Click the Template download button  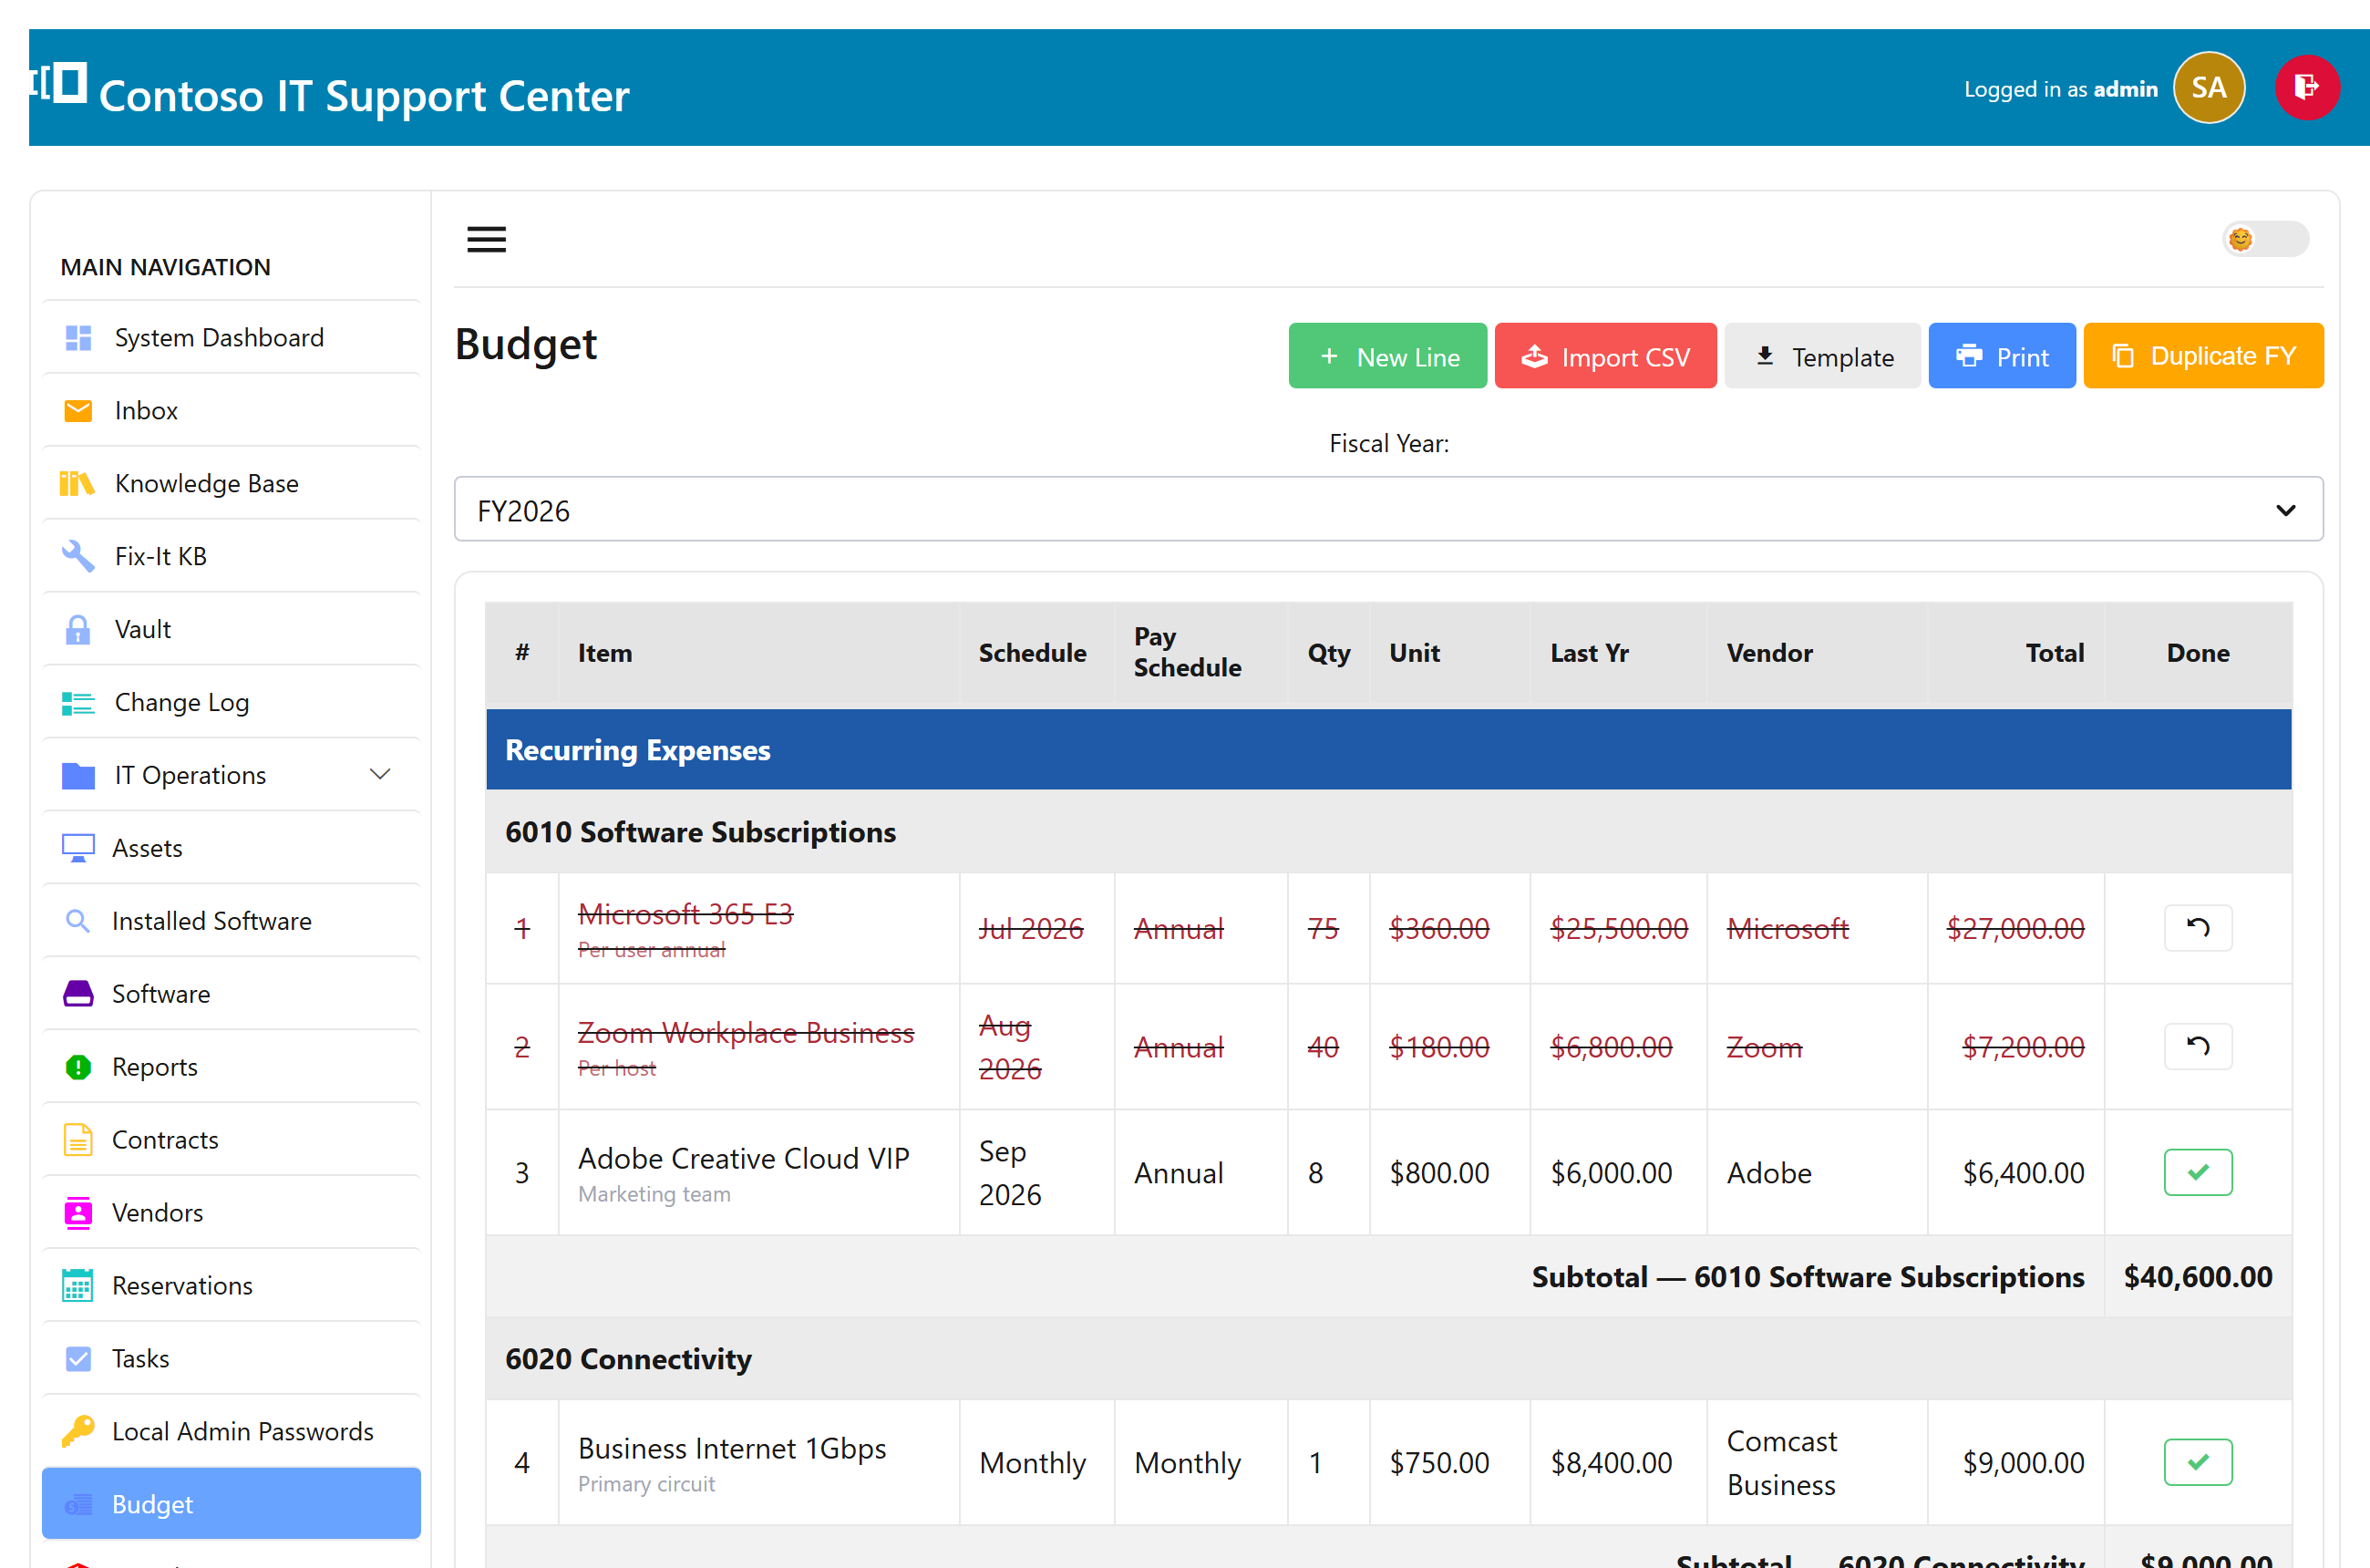[1822, 357]
